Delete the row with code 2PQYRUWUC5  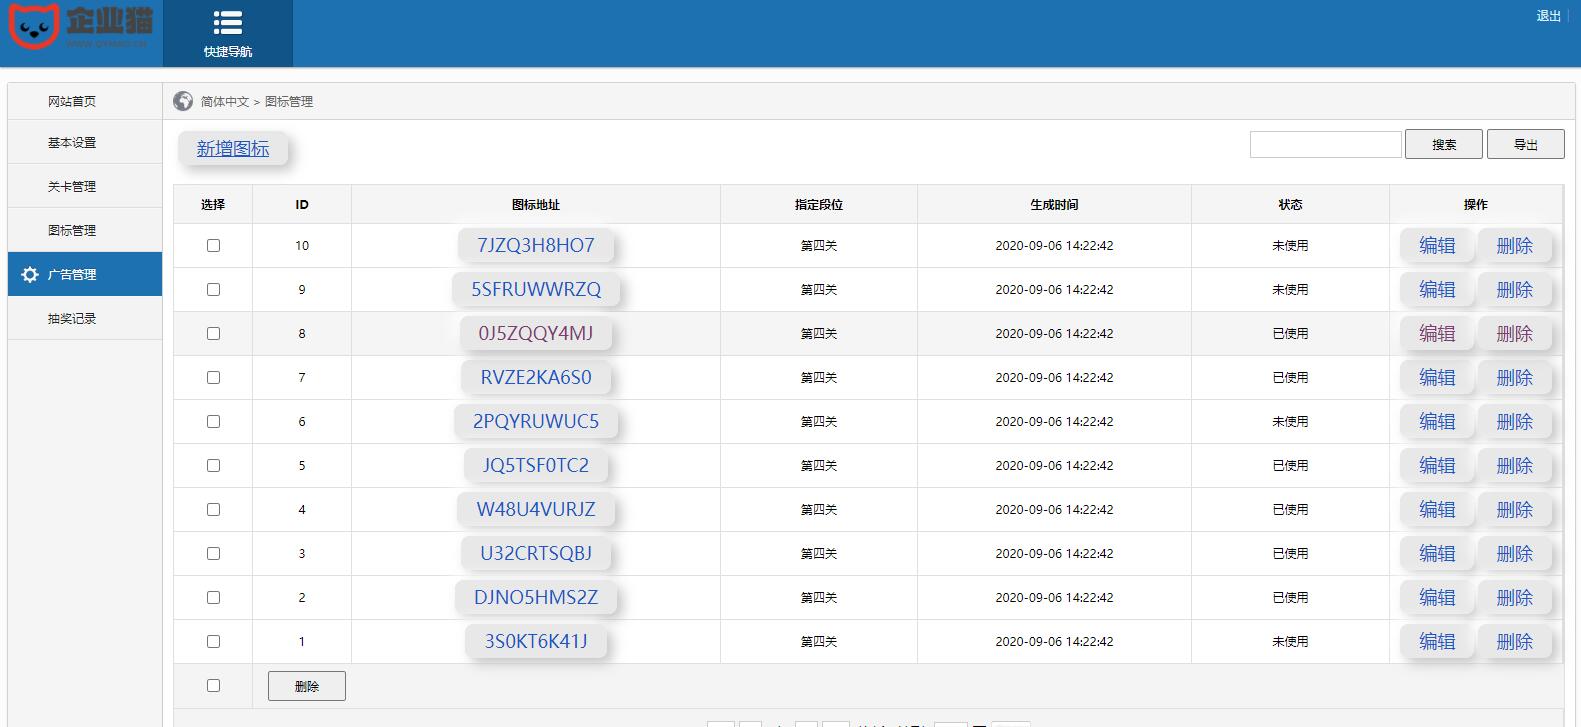[1514, 421]
